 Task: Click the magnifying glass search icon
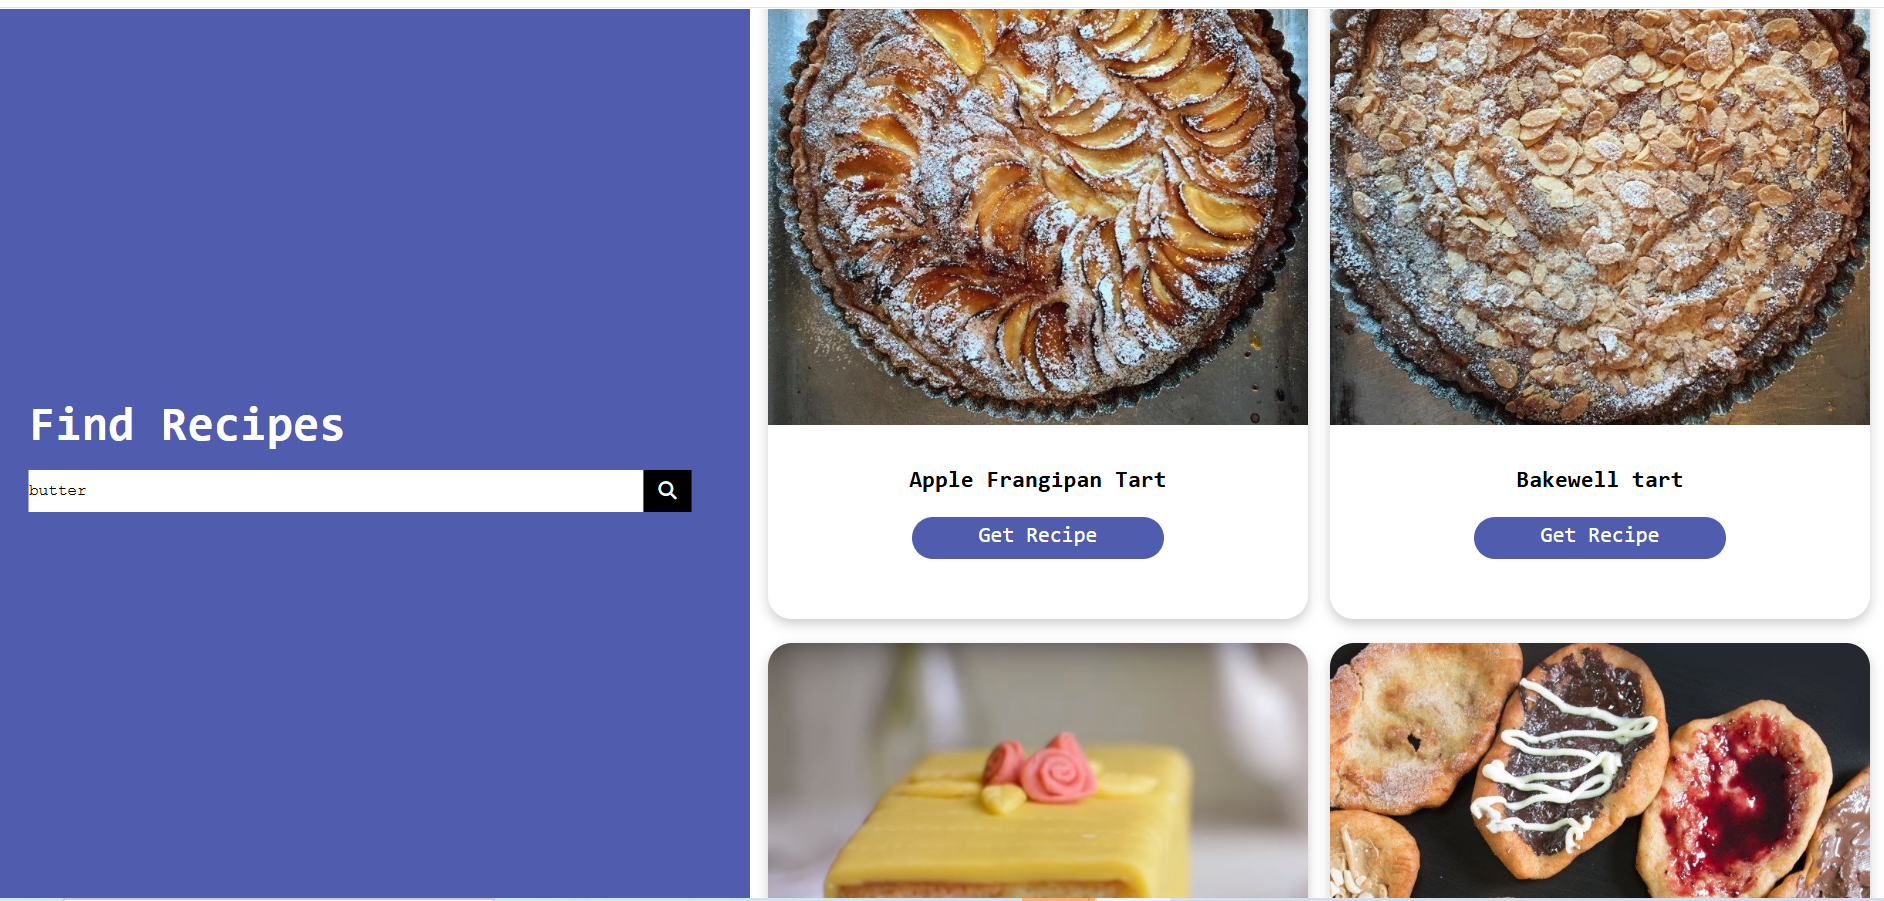[667, 491]
